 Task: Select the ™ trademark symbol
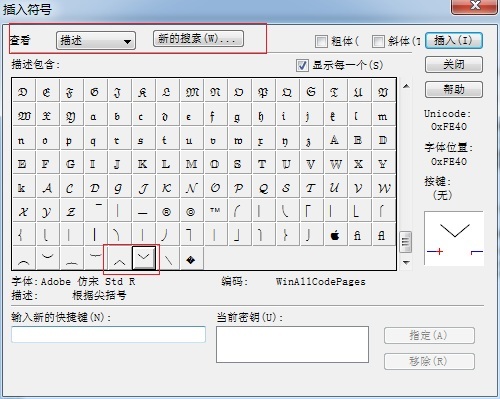[x=215, y=212]
